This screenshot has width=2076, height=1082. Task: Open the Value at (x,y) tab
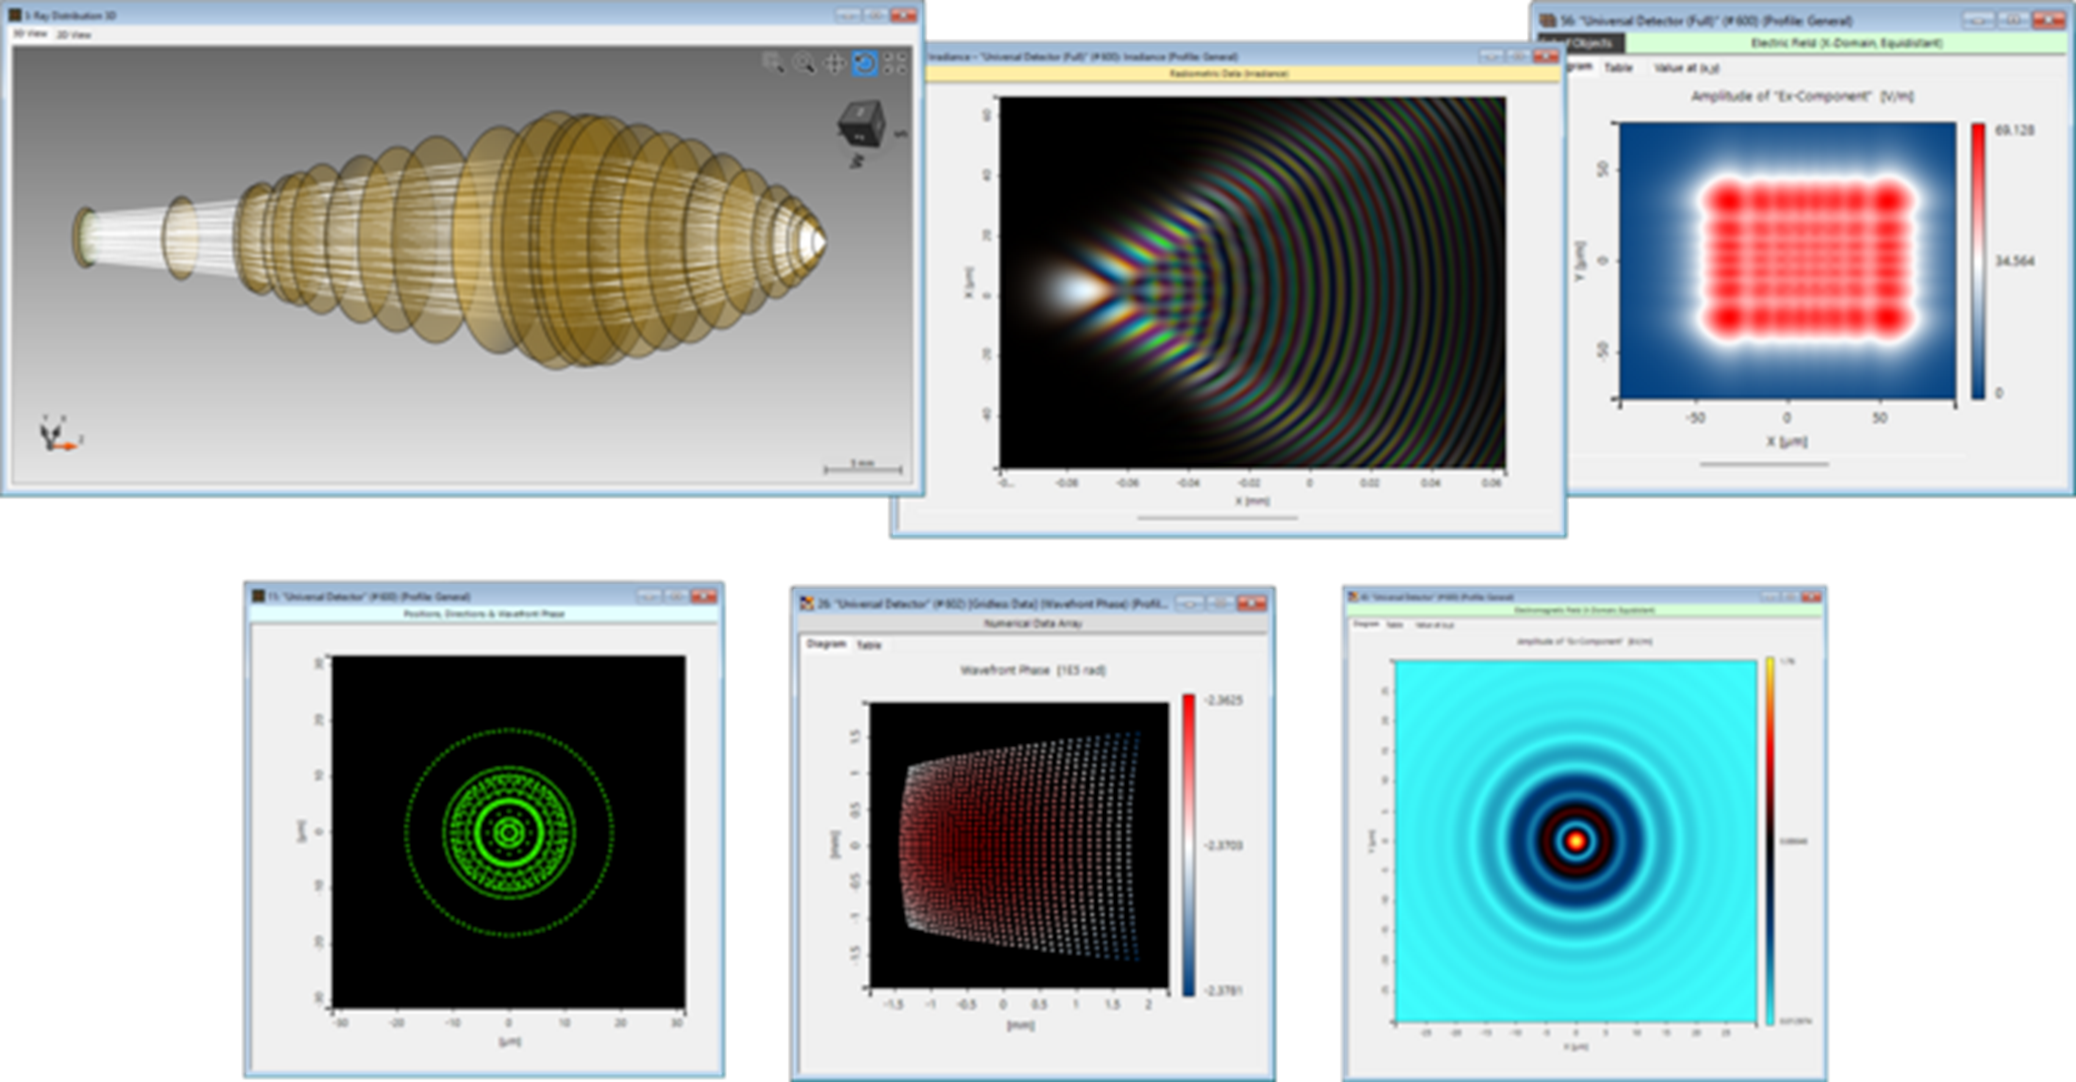1686,68
